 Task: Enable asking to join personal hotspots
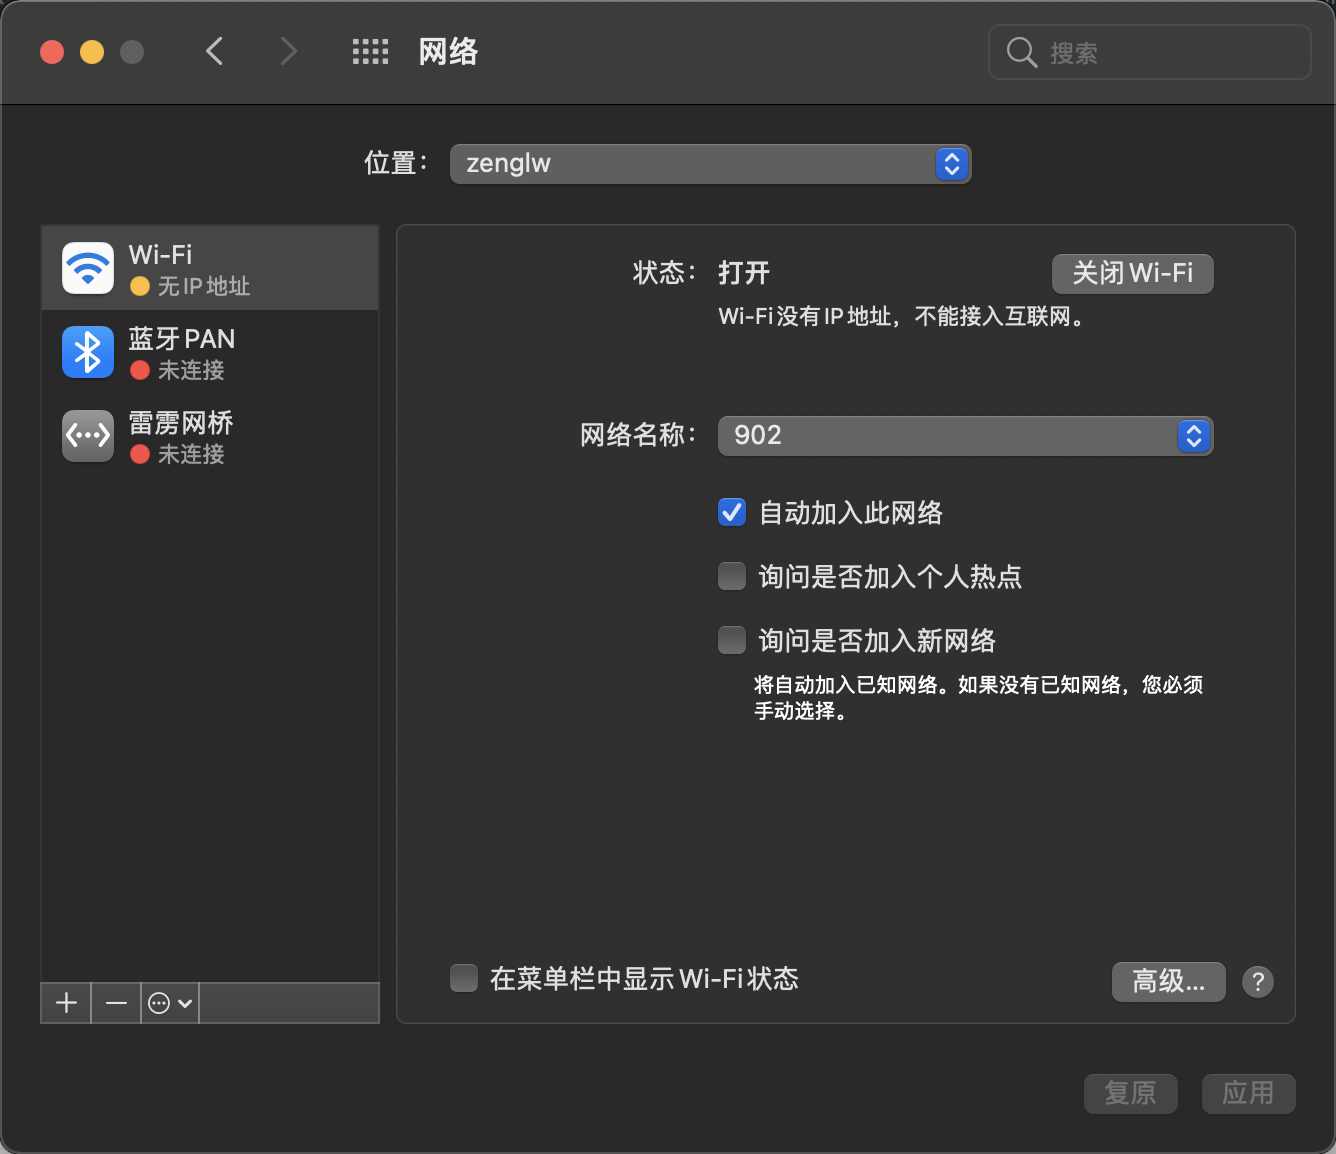[x=732, y=576]
